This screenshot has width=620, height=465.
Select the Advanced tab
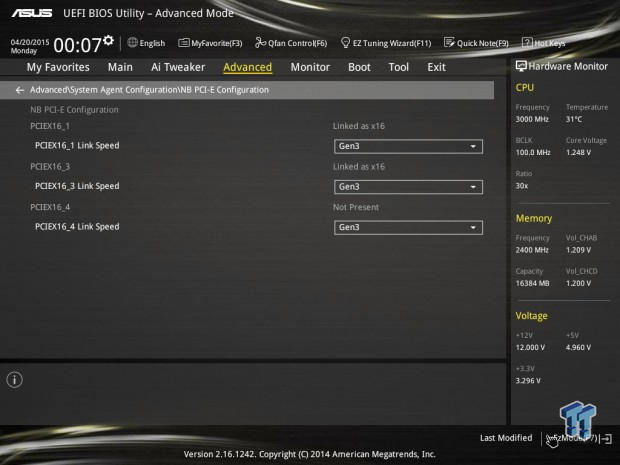click(x=248, y=67)
